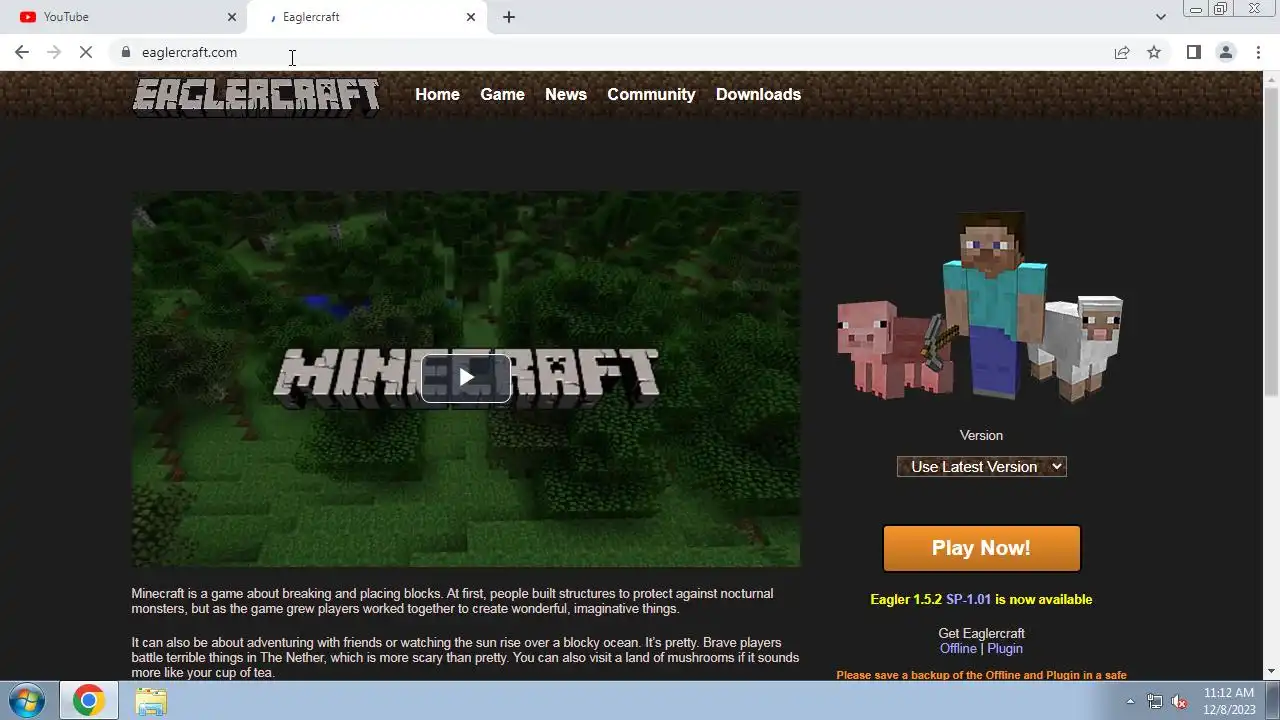This screenshot has width=1280, height=720.
Task: Open a new tab
Action: click(509, 17)
